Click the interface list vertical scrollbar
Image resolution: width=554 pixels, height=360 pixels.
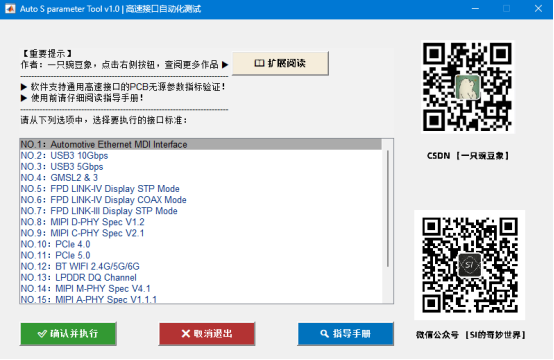click(388, 208)
